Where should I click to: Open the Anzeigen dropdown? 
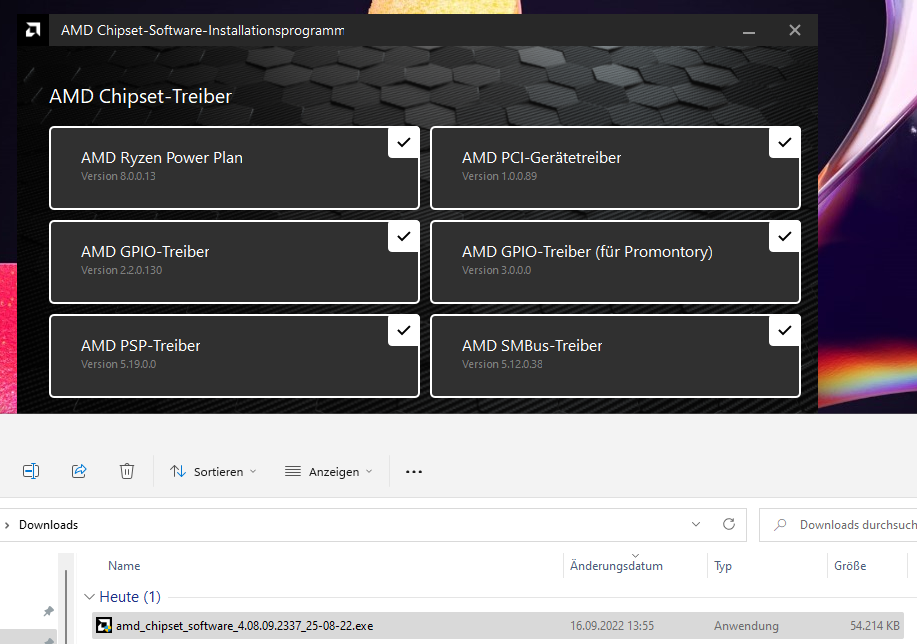[329, 471]
